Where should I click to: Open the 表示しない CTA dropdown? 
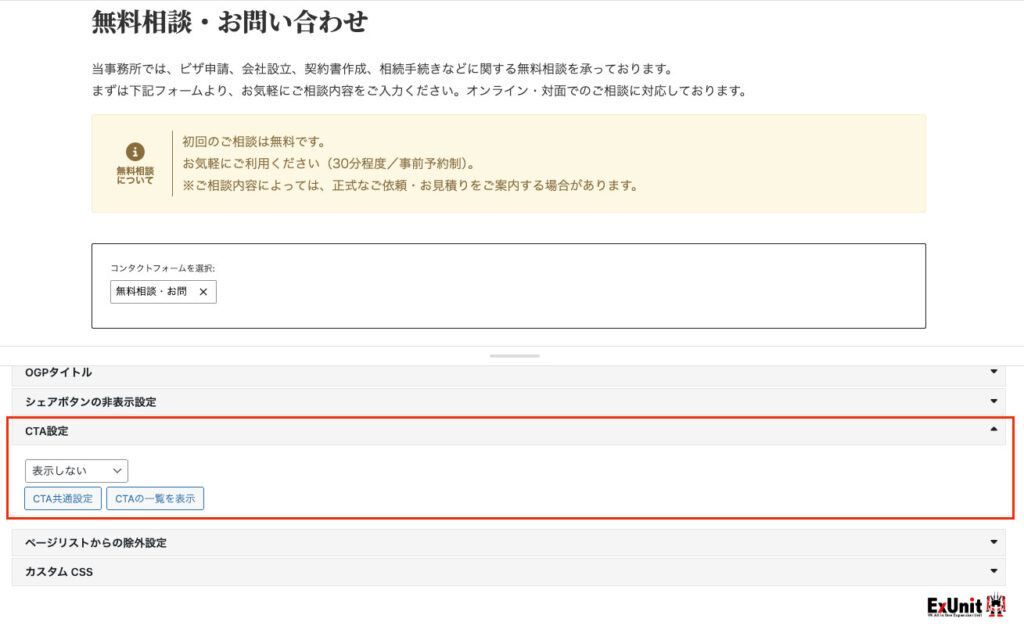click(76, 470)
